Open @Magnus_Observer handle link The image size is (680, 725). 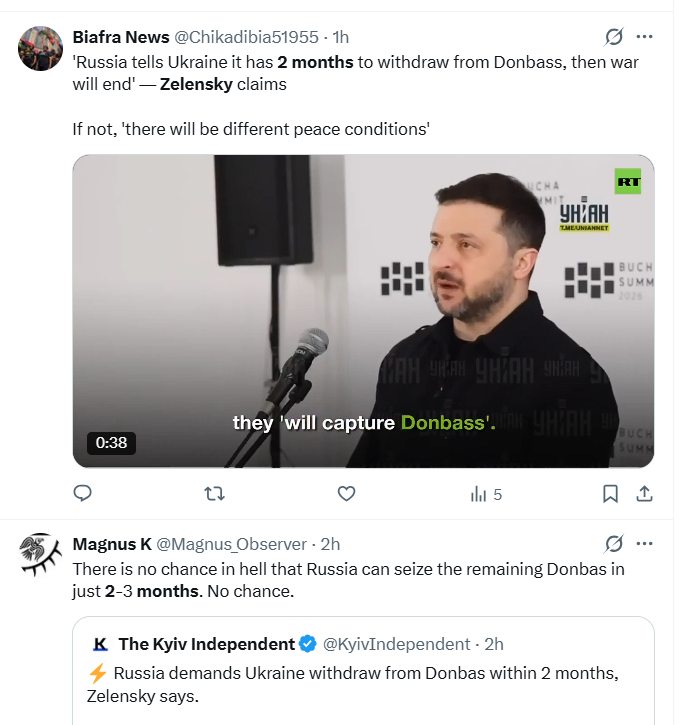pyautogui.click(x=233, y=544)
